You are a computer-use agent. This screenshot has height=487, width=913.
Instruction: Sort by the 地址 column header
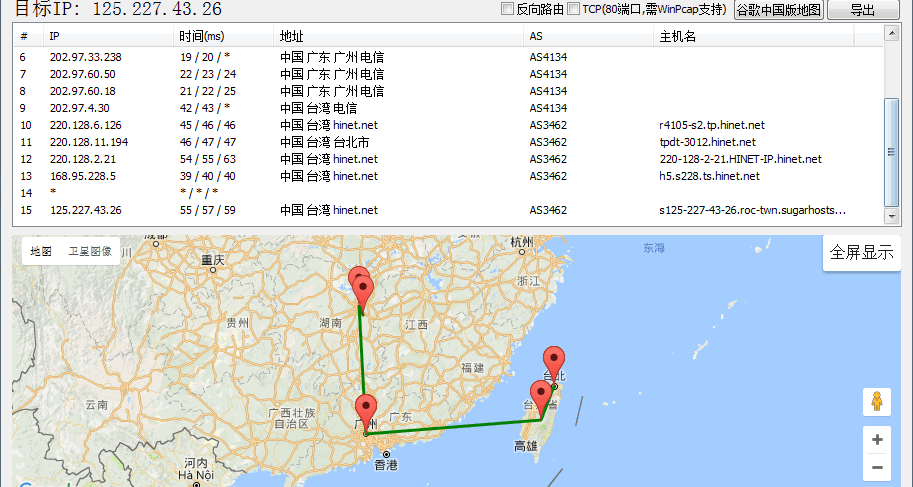tap(398, 36)
